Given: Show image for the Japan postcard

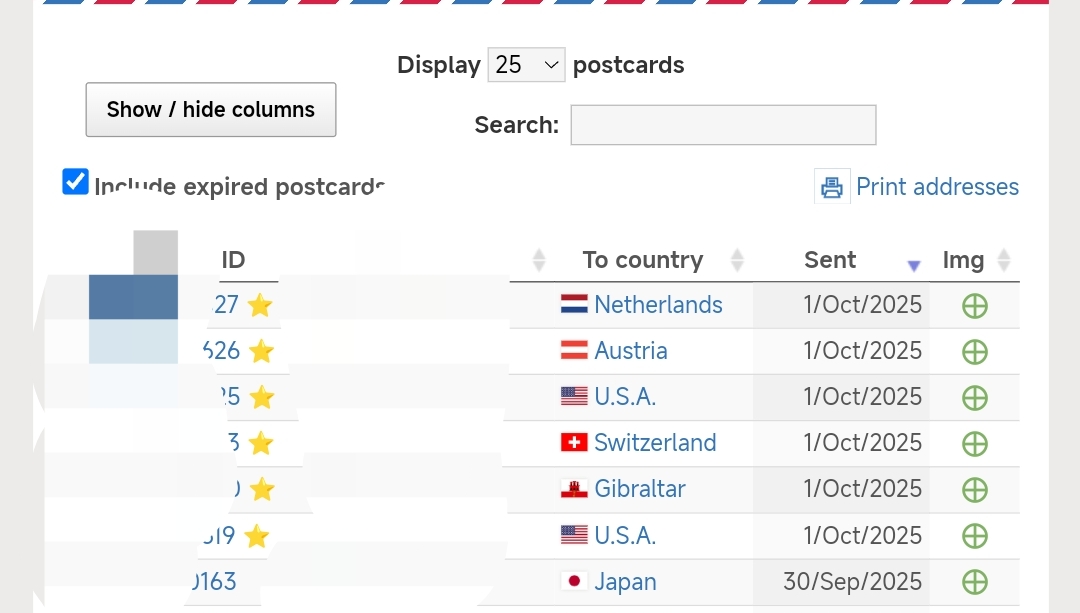Looking at the screenshot, I should tap(974, 582).
